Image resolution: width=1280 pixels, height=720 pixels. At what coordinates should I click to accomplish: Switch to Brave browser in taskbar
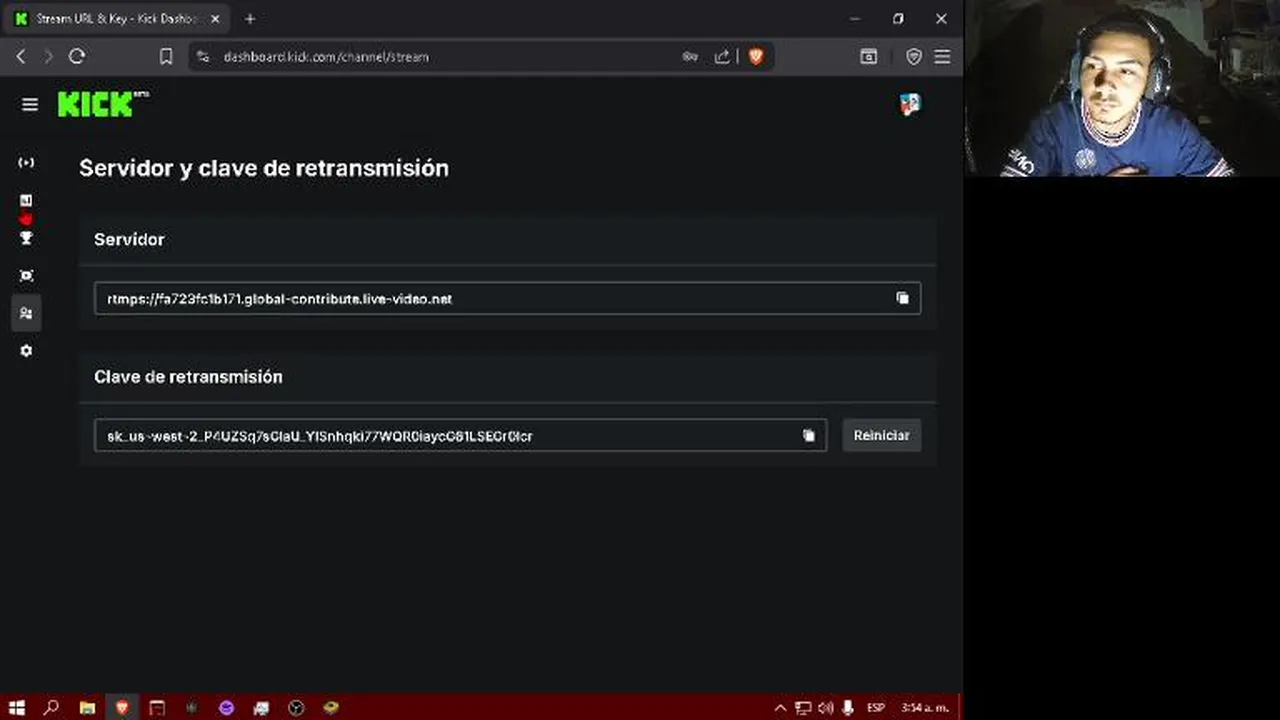[122, 708]
